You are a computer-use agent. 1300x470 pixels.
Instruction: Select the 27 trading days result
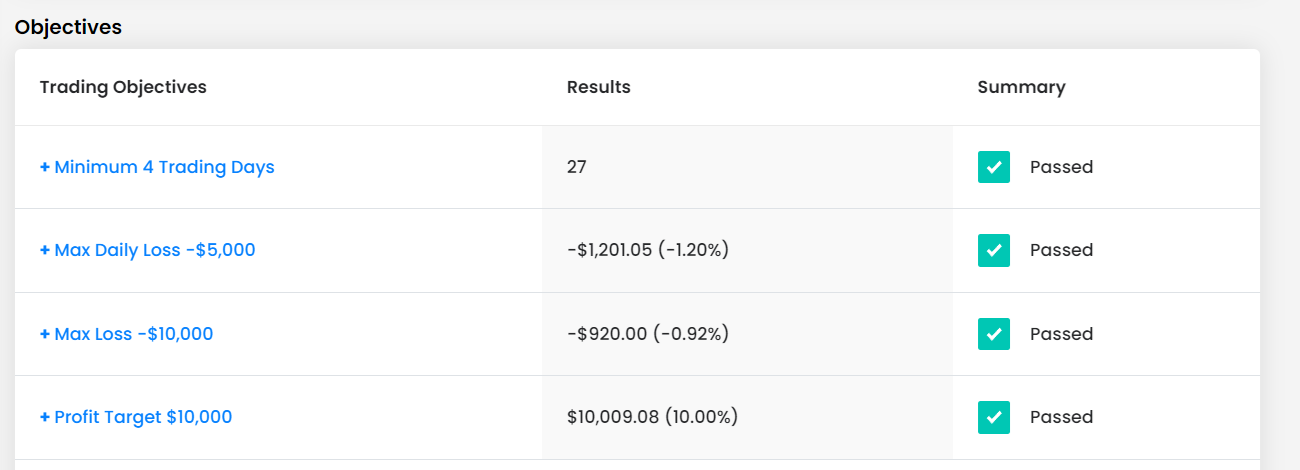click(577, 167)
